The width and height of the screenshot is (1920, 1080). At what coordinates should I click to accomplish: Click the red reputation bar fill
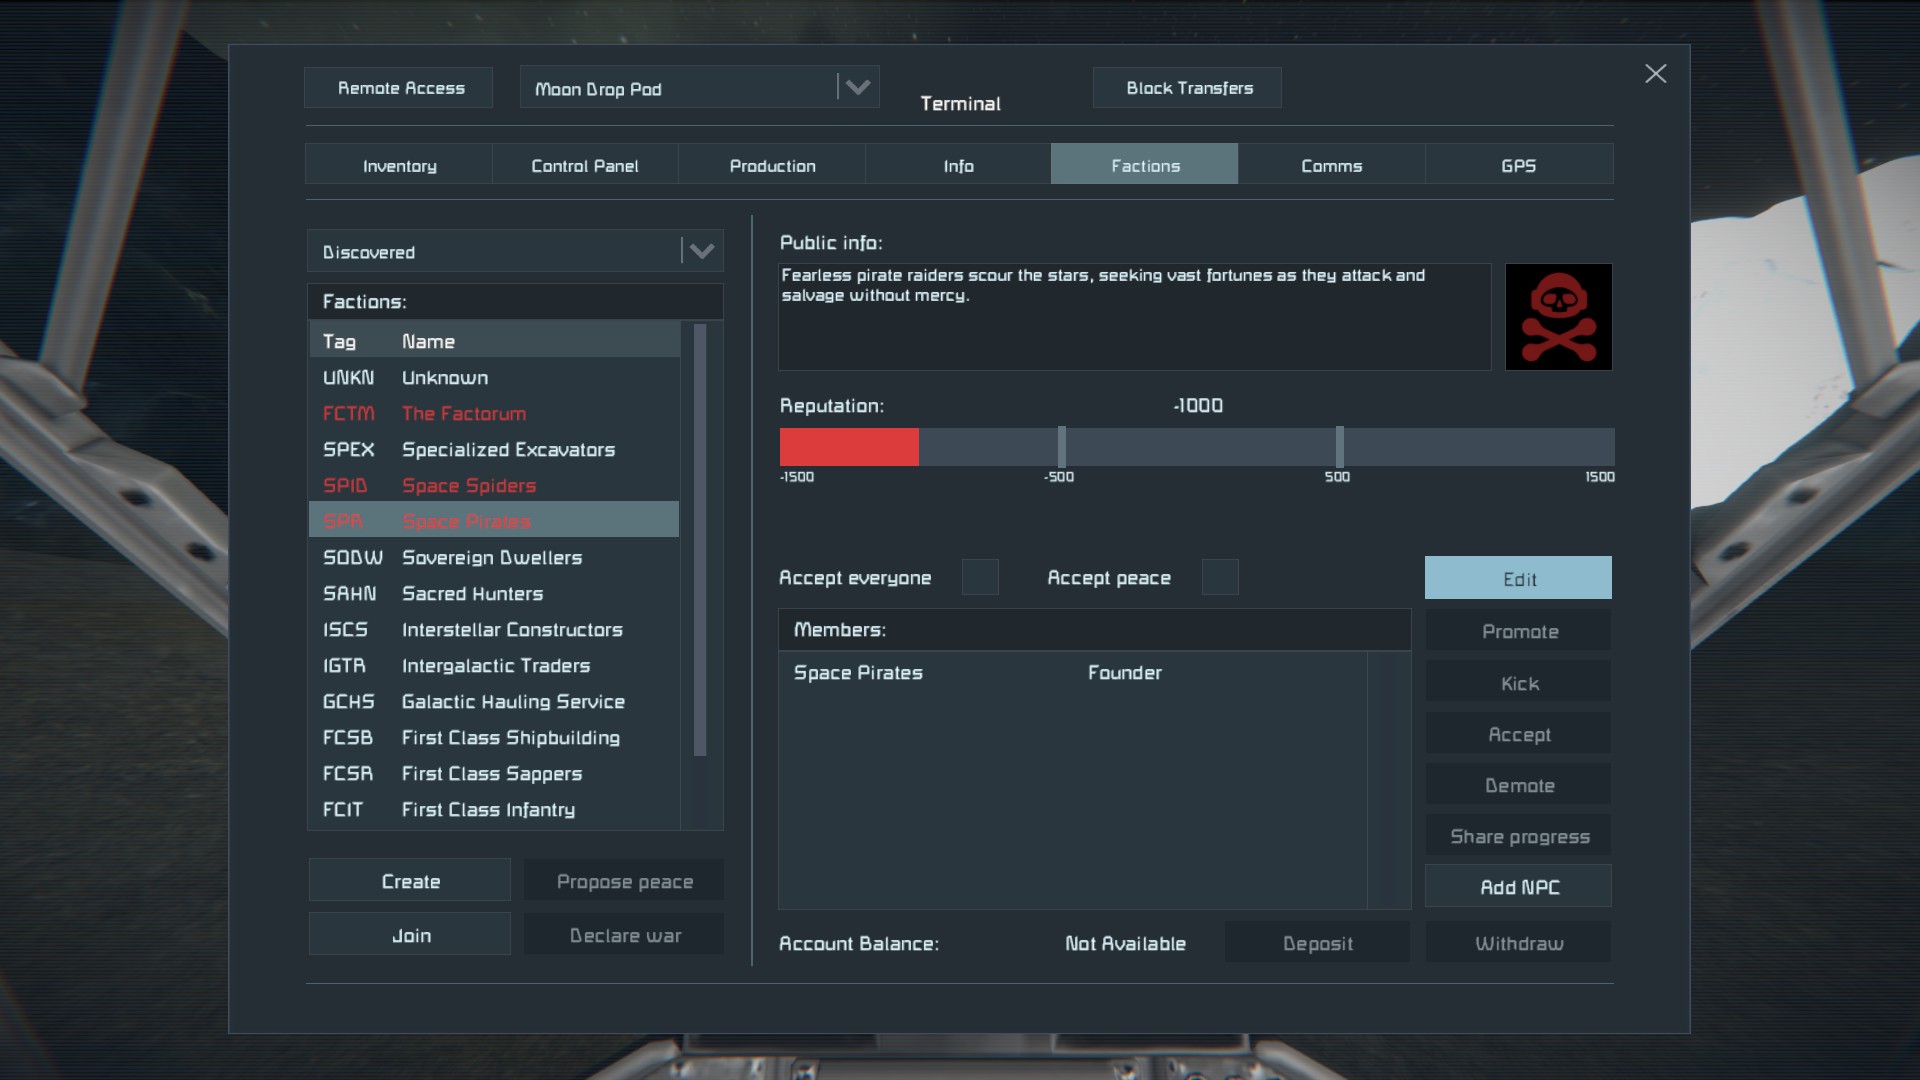click(849, 446)
